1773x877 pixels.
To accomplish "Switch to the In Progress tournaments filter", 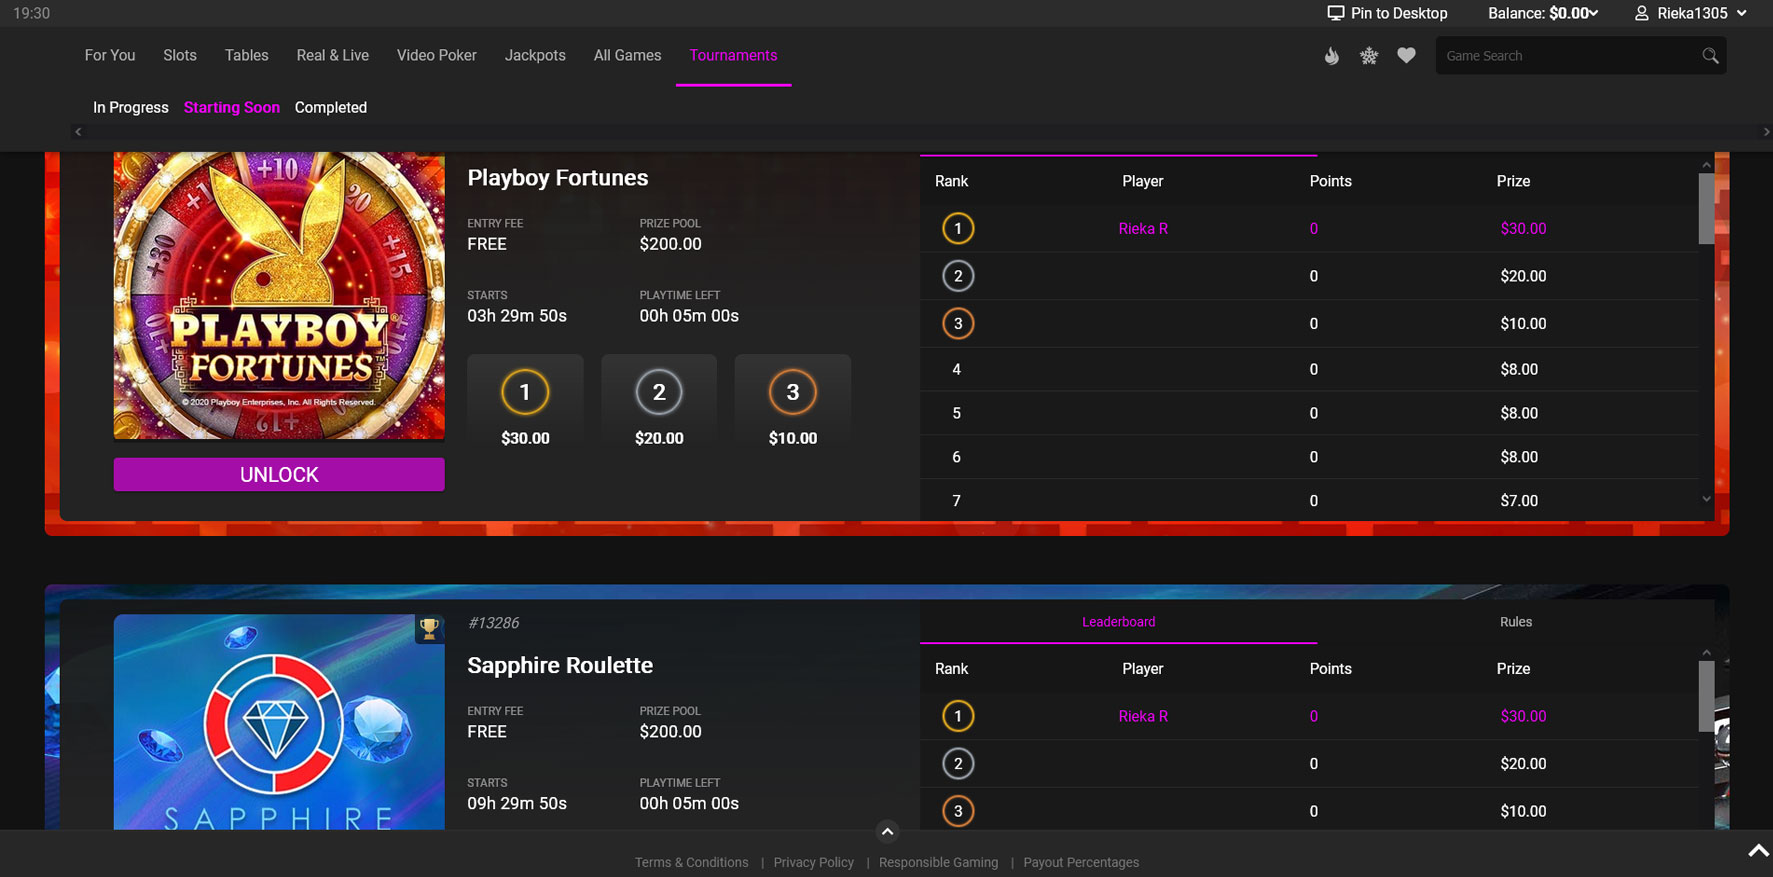I will (131, 108).
